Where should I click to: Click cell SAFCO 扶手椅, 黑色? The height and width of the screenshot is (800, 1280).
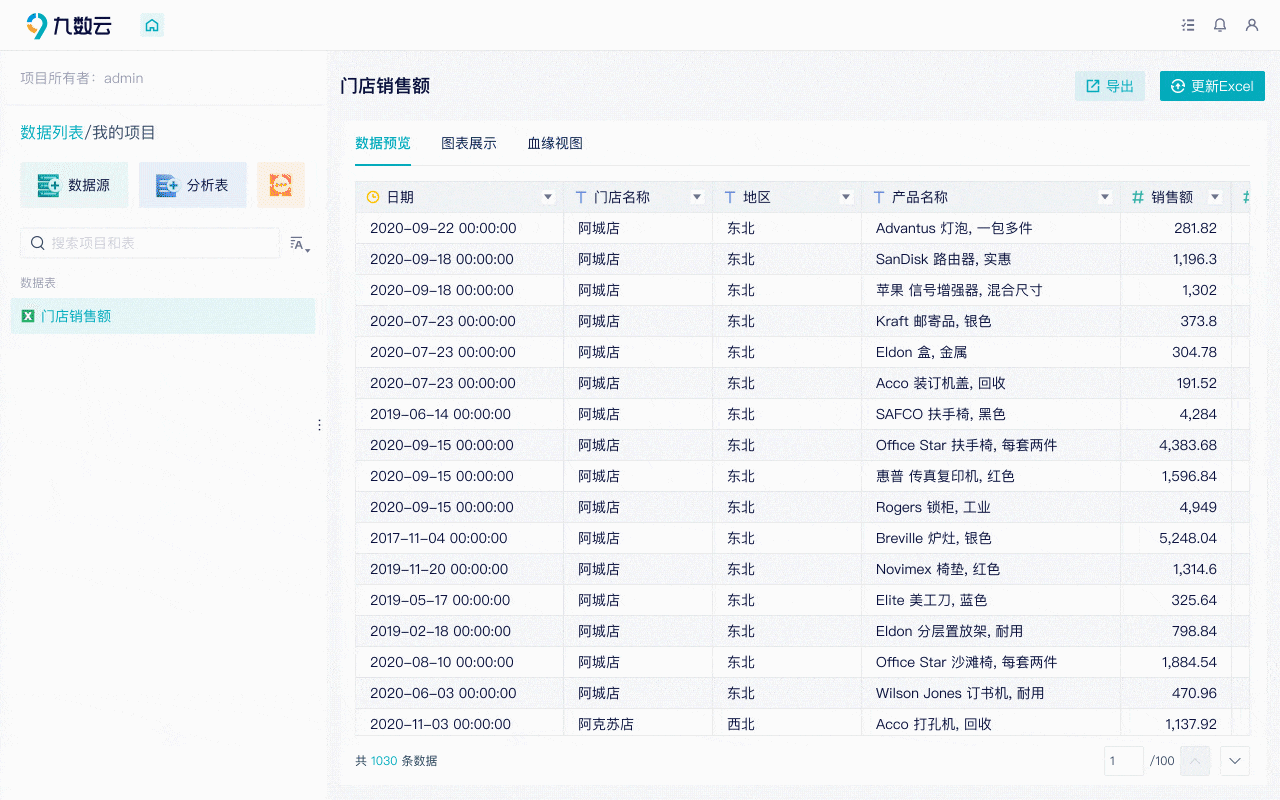pos(990,414)
